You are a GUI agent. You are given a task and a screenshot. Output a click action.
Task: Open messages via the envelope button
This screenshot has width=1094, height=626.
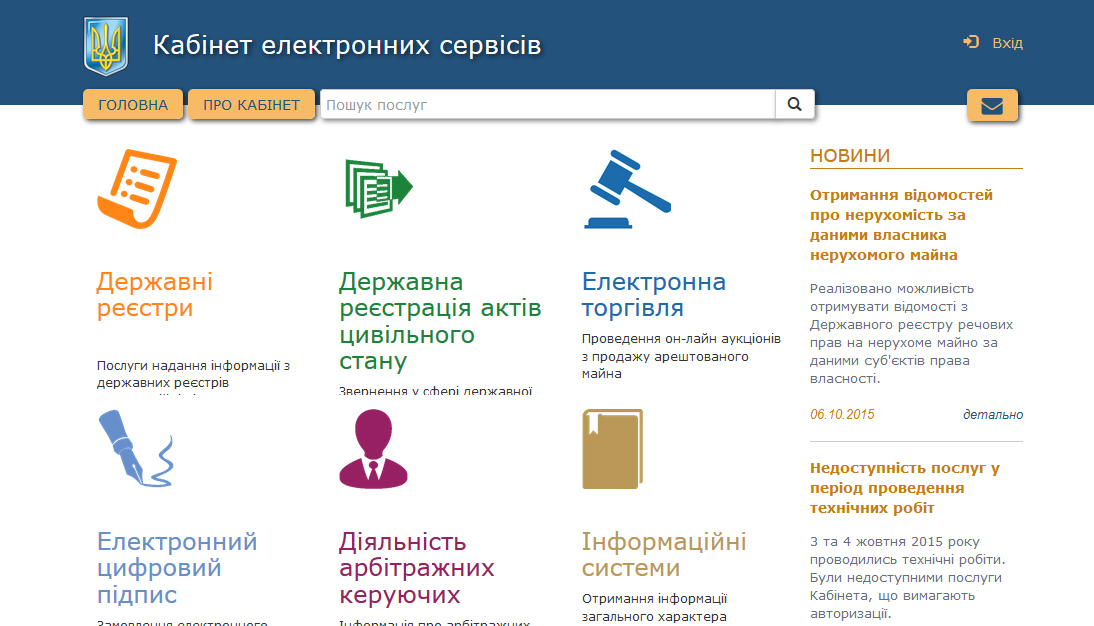[992, 106]
